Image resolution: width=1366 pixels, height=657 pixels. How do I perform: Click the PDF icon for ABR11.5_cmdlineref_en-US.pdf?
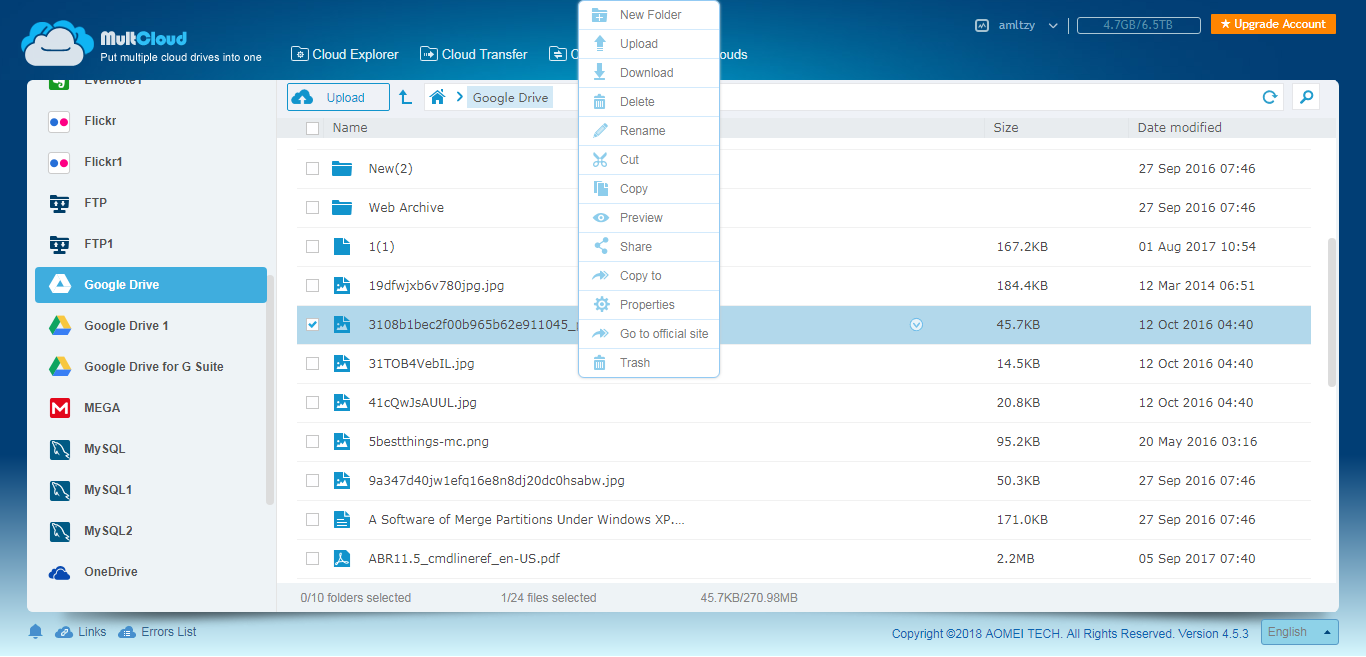click(342, 559)
